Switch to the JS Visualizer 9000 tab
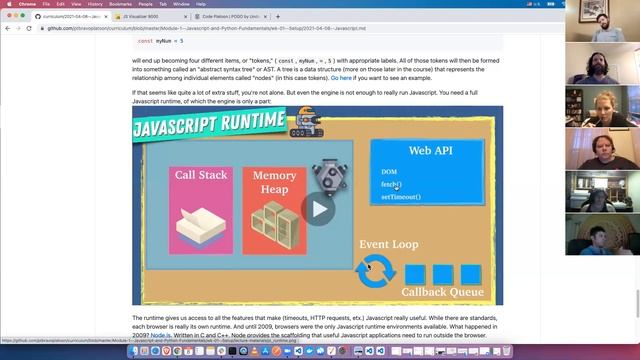The image size is (640, 360). (151, 17)
